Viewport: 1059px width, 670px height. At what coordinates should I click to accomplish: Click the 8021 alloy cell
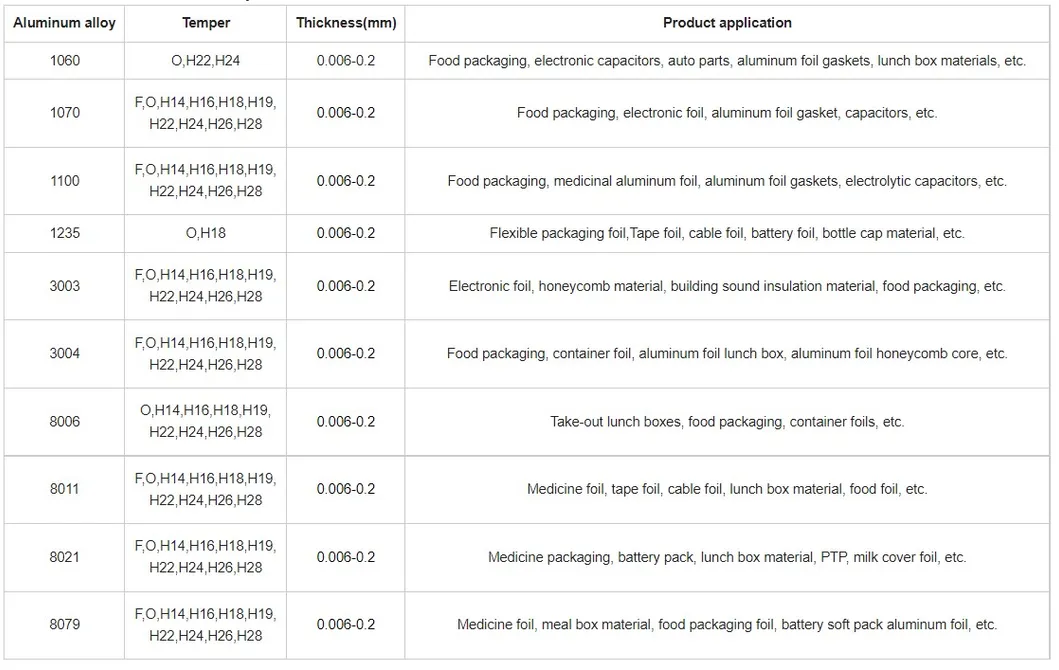click(x=64, y=557)
